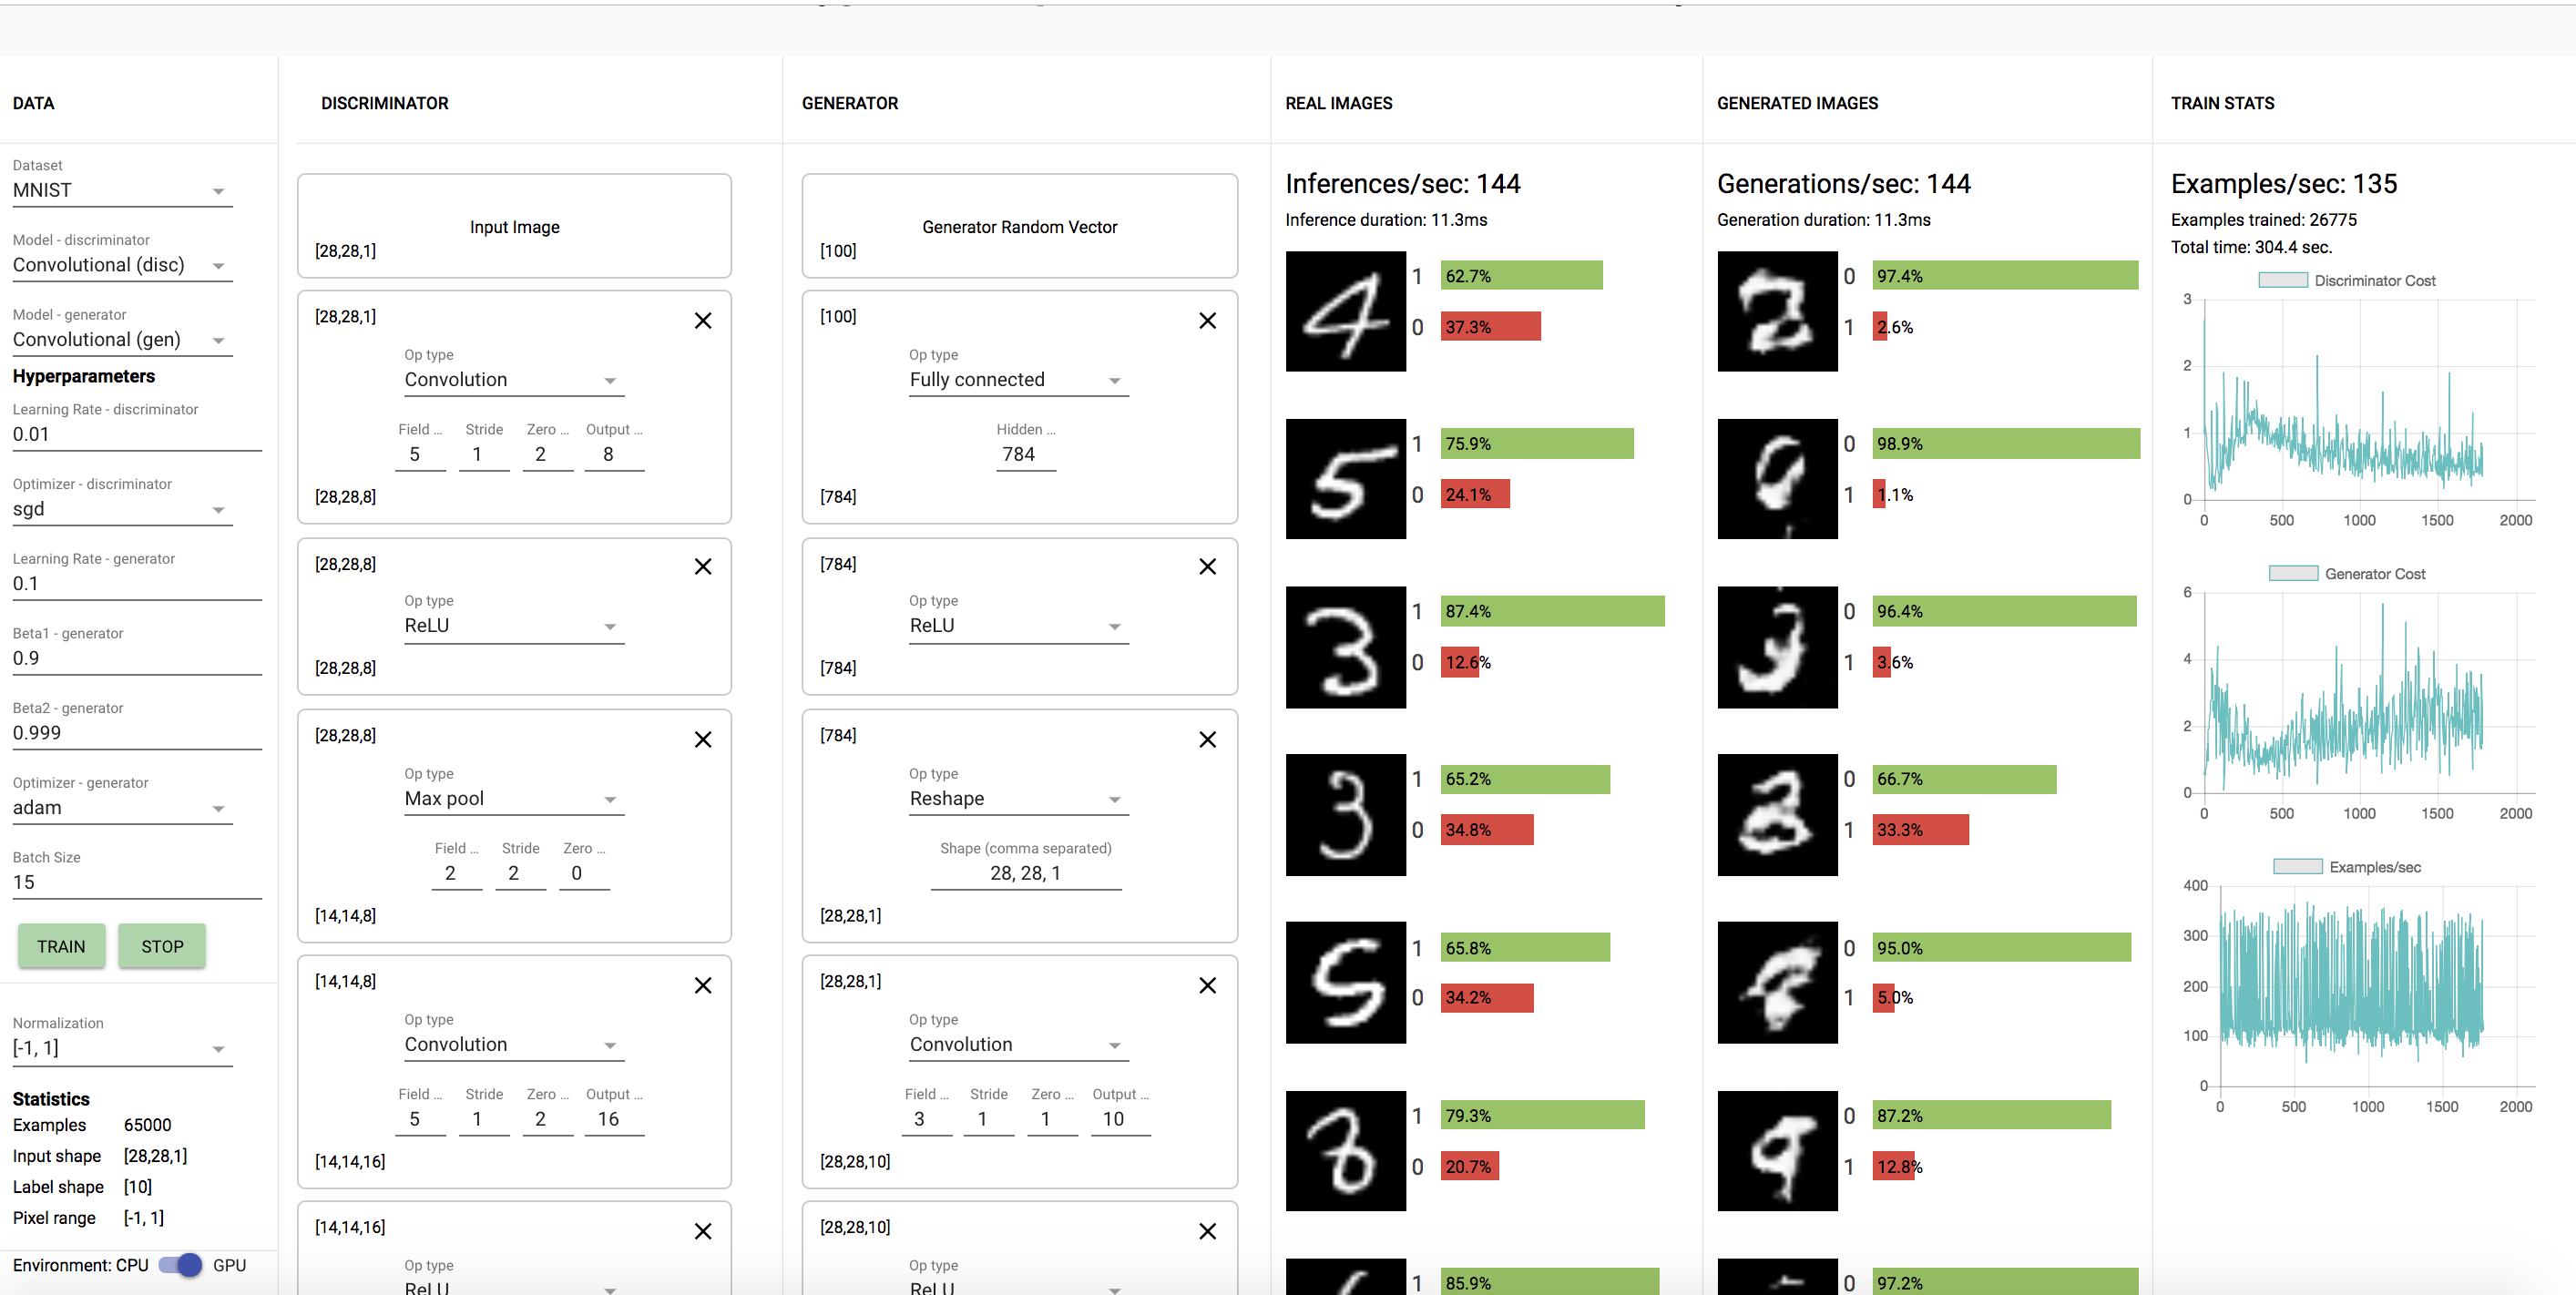
Task: Edit Field size 3 of generator convolution
Action: pyautogui.click(x=926, y=1119)
